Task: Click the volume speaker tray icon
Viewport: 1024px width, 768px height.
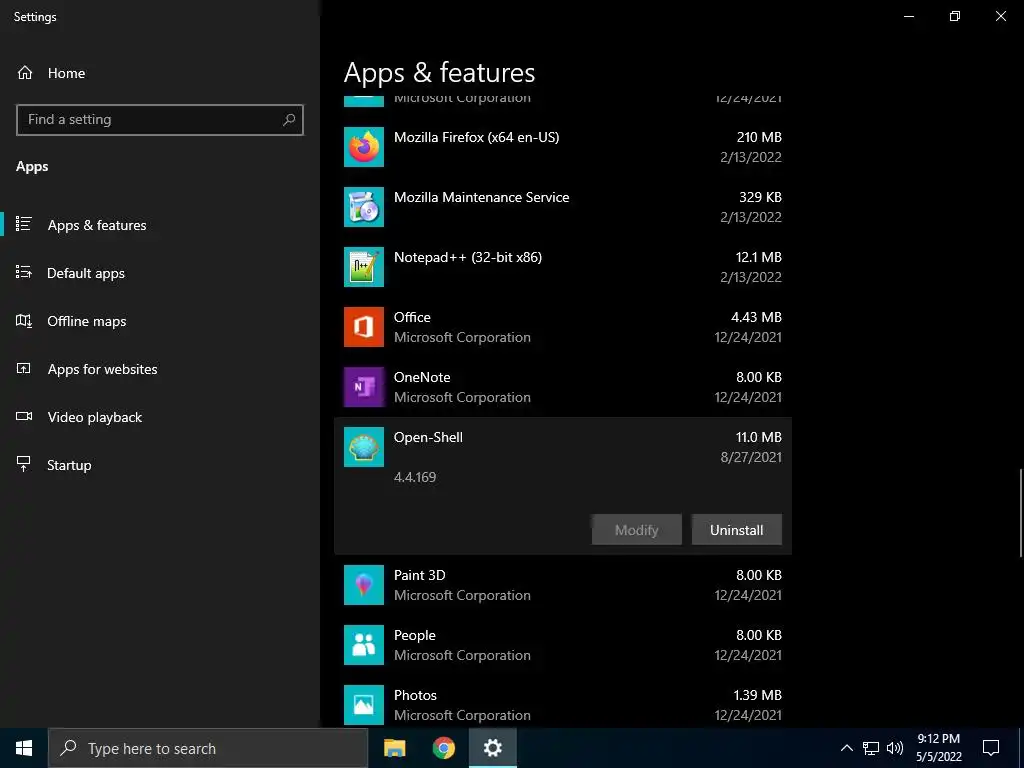Action: [x=895, y=748]
